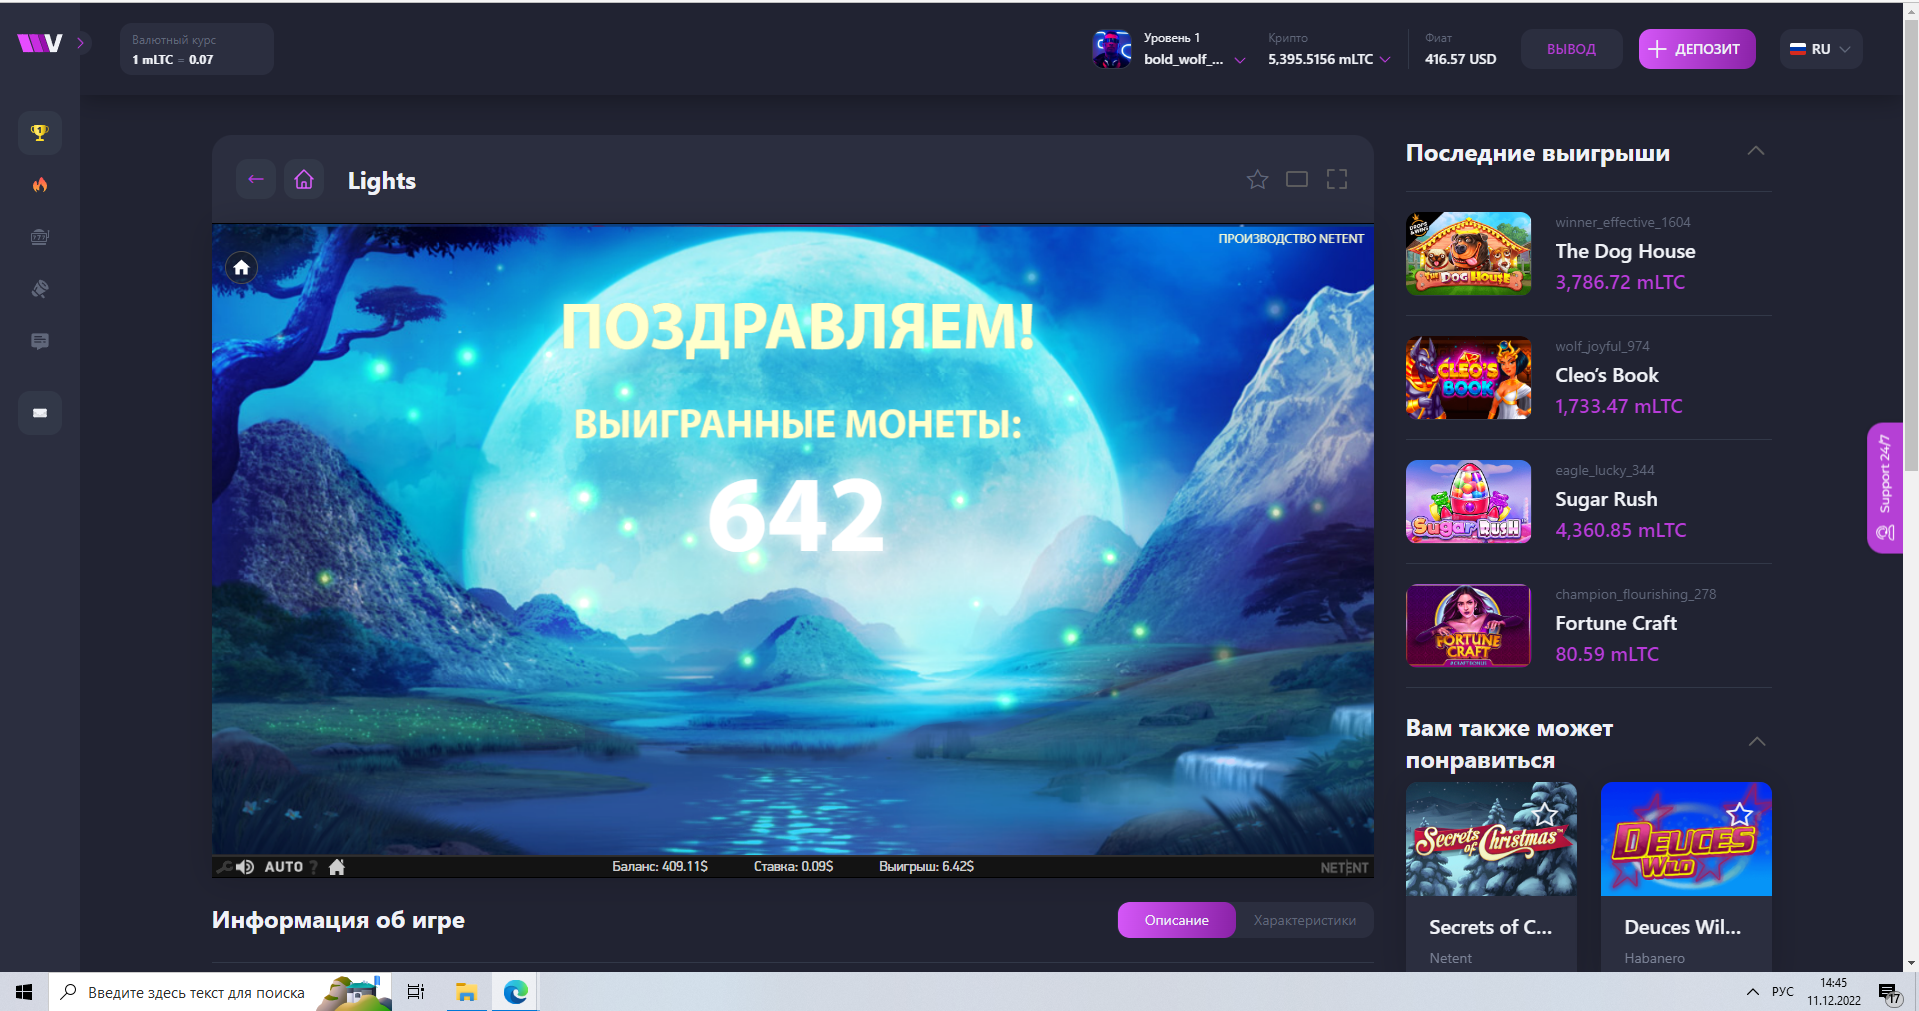The height and width of the screenshot is (1011, 1919).
Task: Expand the sidebar with the arrow beside the logo
Action: pyautogui.click(x=81, y=43)
